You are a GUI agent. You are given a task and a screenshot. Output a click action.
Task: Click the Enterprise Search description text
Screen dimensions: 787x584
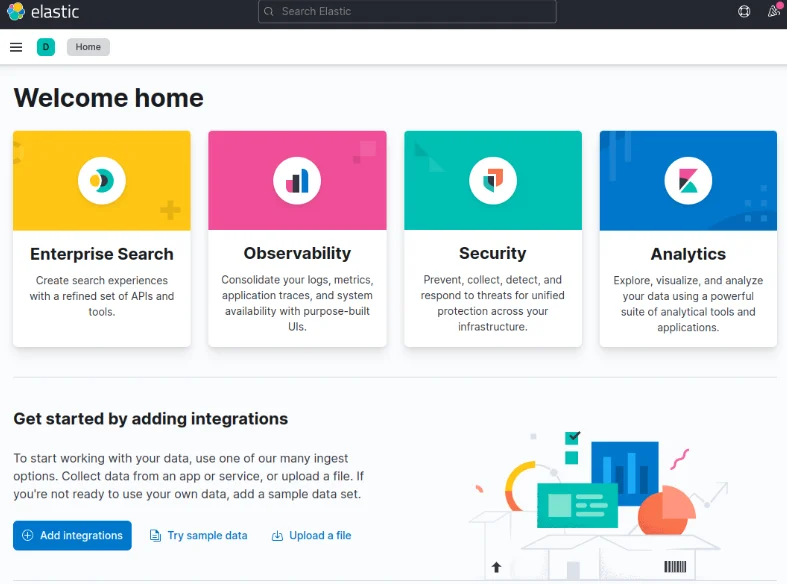click(x=102, y=296)
